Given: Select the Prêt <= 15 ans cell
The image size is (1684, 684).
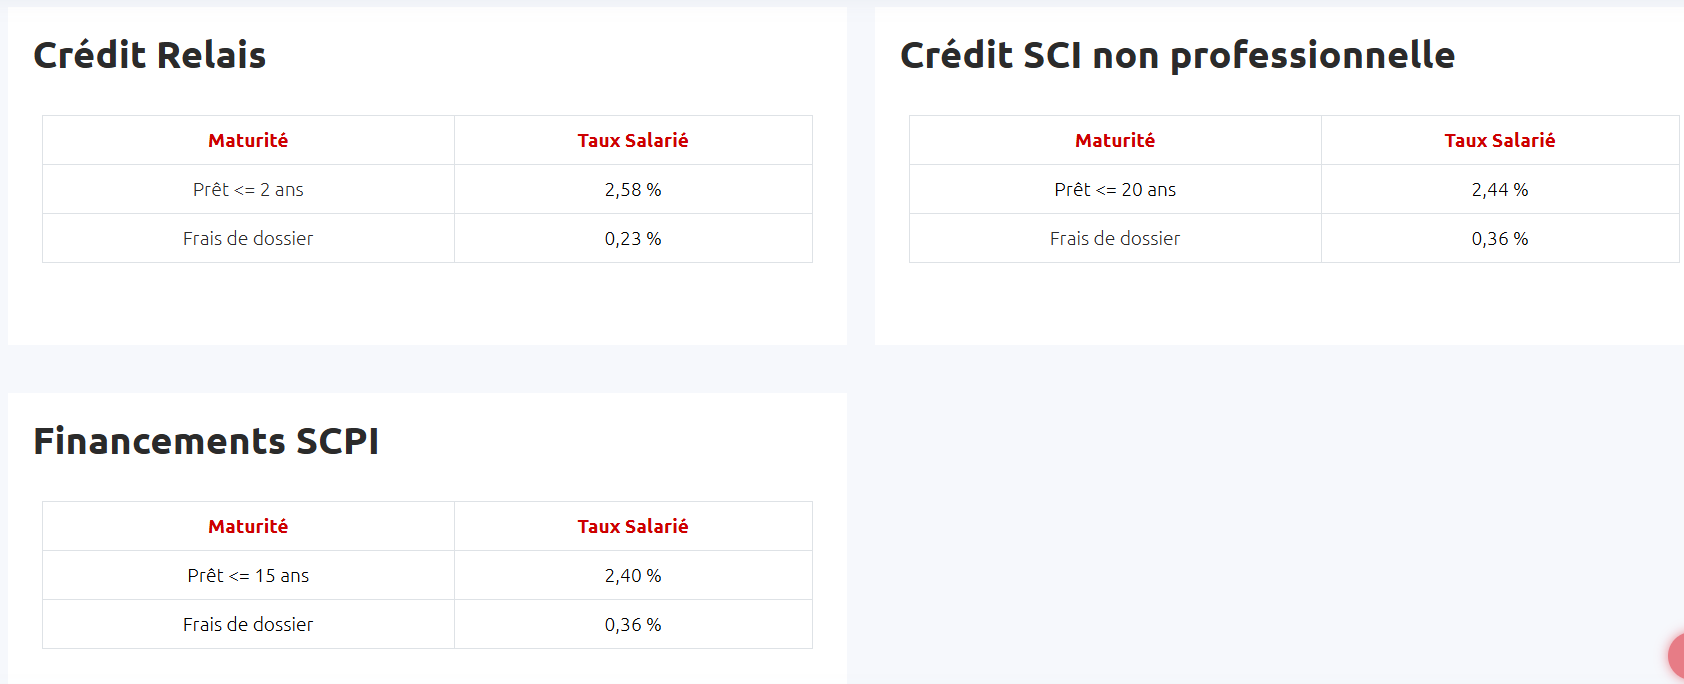Looking at the screenshot, I should pos(248,576).
